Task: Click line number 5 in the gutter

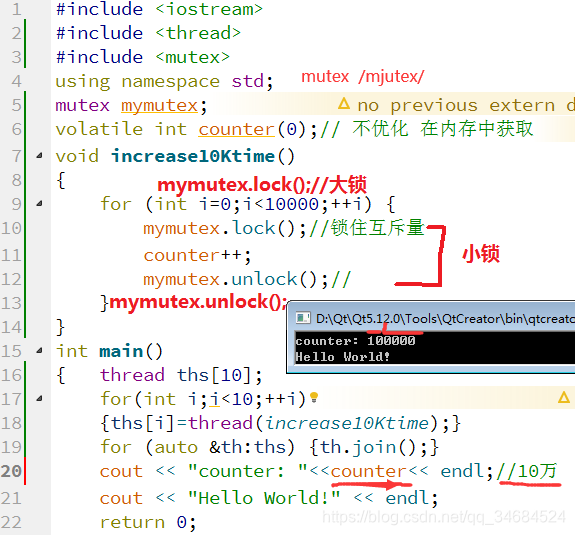Action: pyautogui.click(x=17, y=105)
